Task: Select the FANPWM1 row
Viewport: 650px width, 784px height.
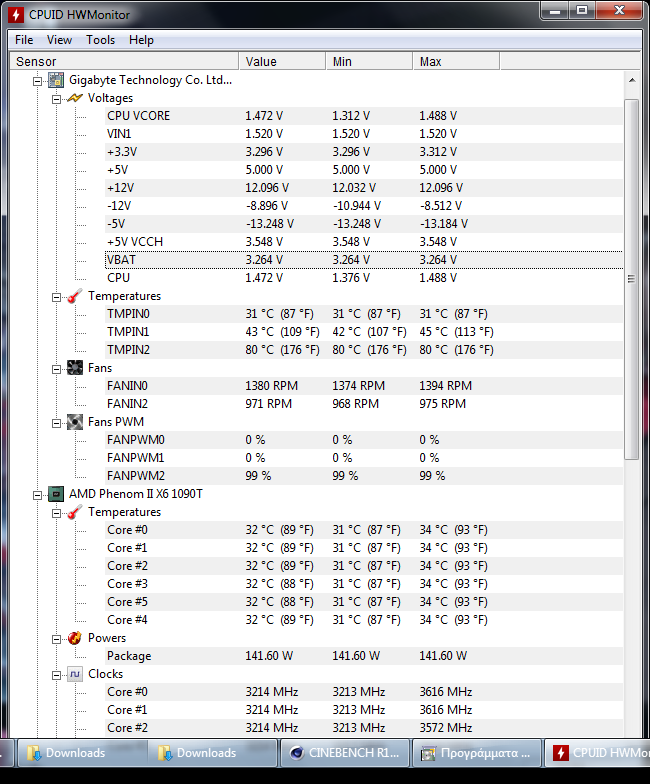Action: (364, 458)
